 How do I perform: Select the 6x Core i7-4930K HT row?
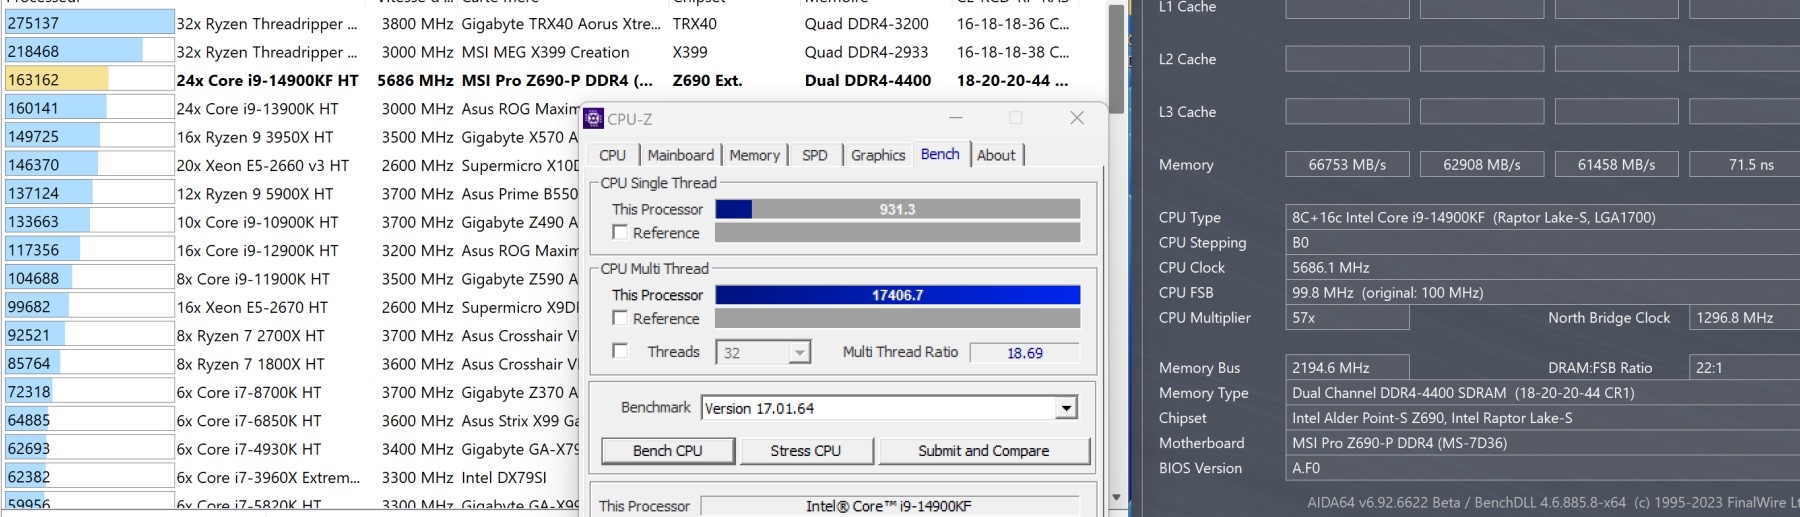click(292, 449)
